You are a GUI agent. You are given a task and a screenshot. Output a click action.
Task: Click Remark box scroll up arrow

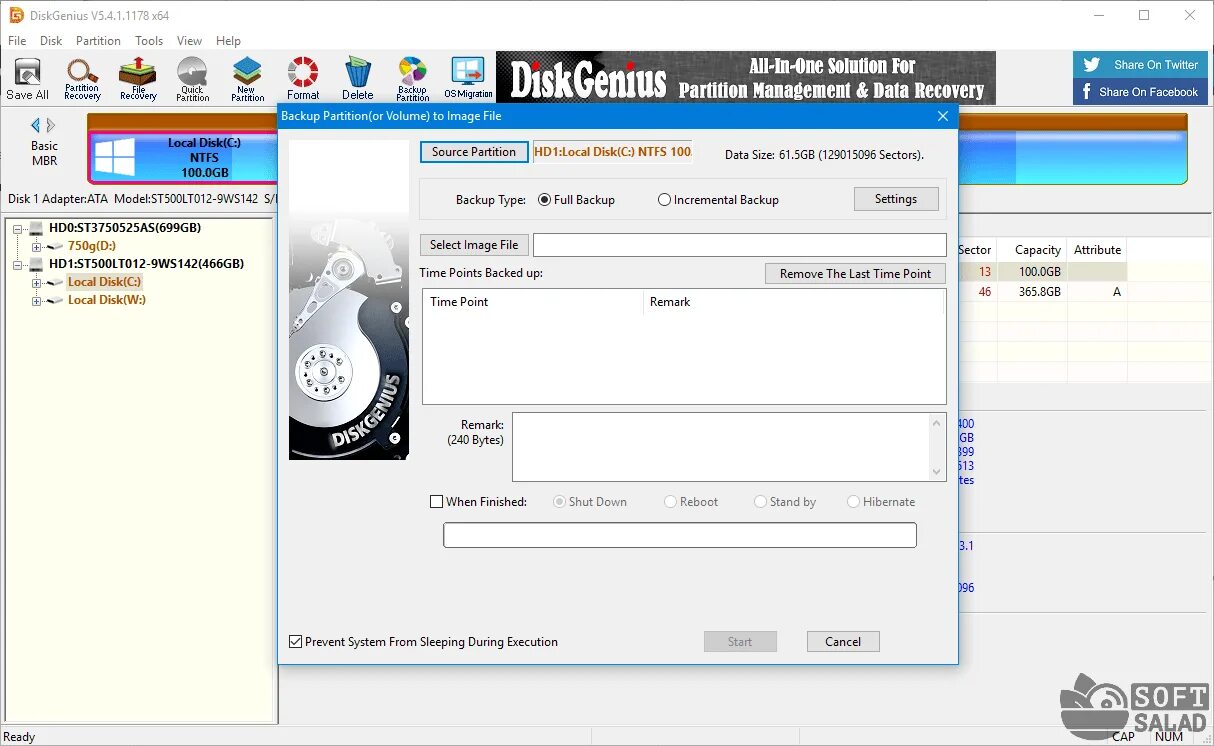[x=938, y=422]
